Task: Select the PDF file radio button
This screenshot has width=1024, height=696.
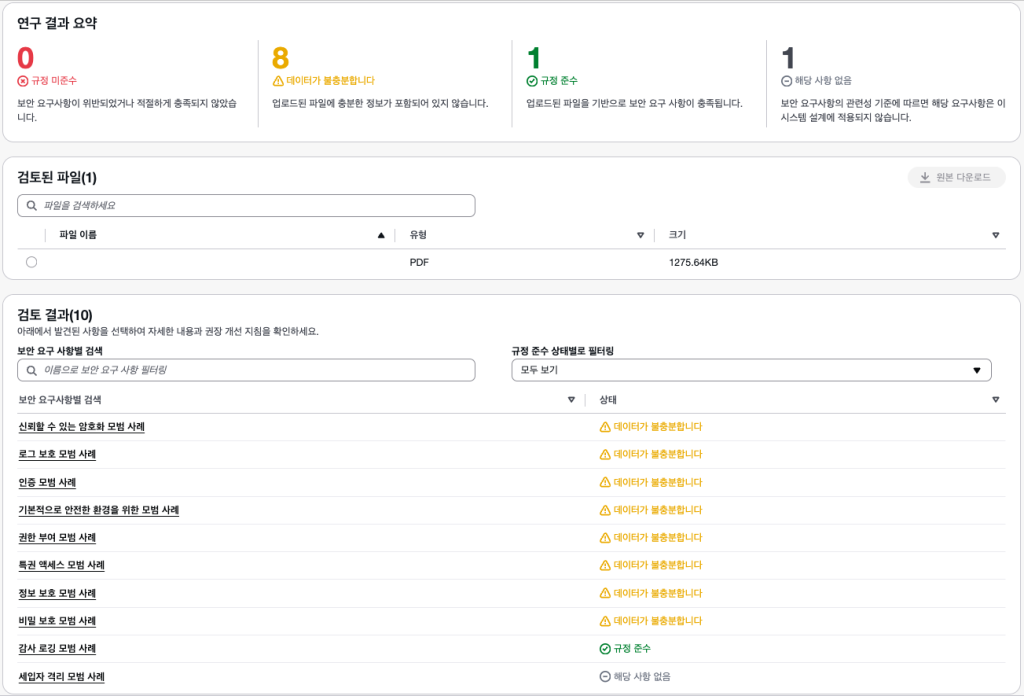Action: (x=31, y=262)
